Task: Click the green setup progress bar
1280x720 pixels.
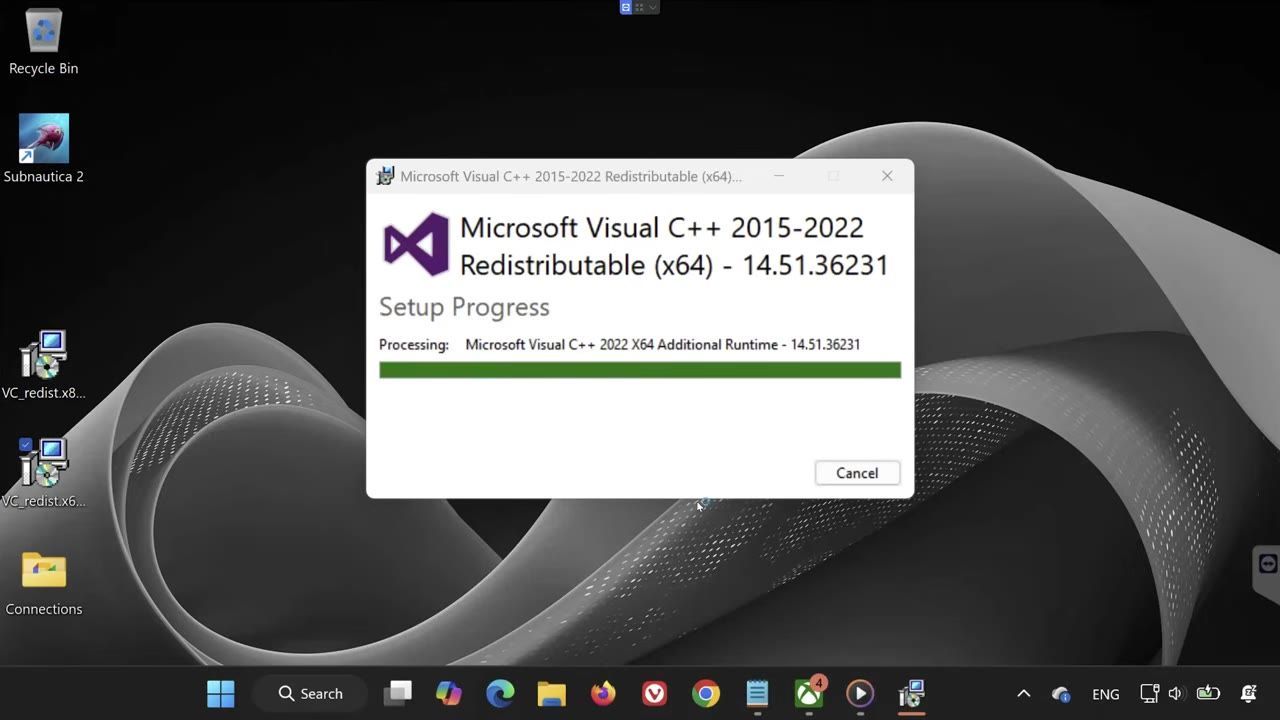Action: (x=640, y=370)
